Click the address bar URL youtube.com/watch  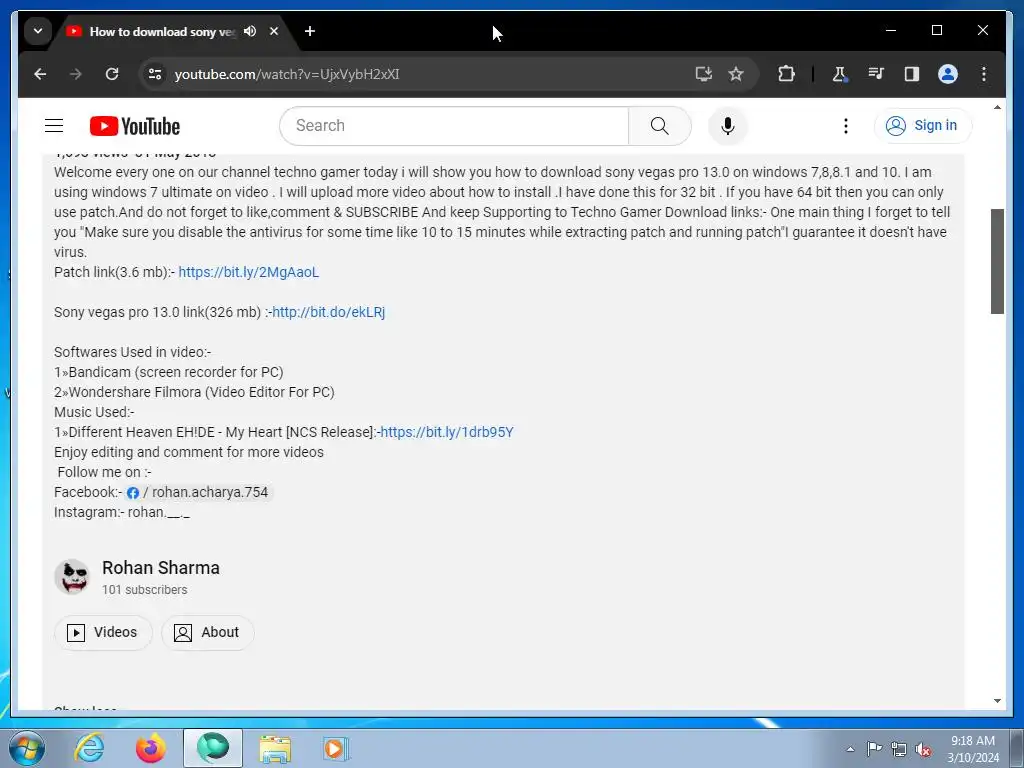coord(287,74)
